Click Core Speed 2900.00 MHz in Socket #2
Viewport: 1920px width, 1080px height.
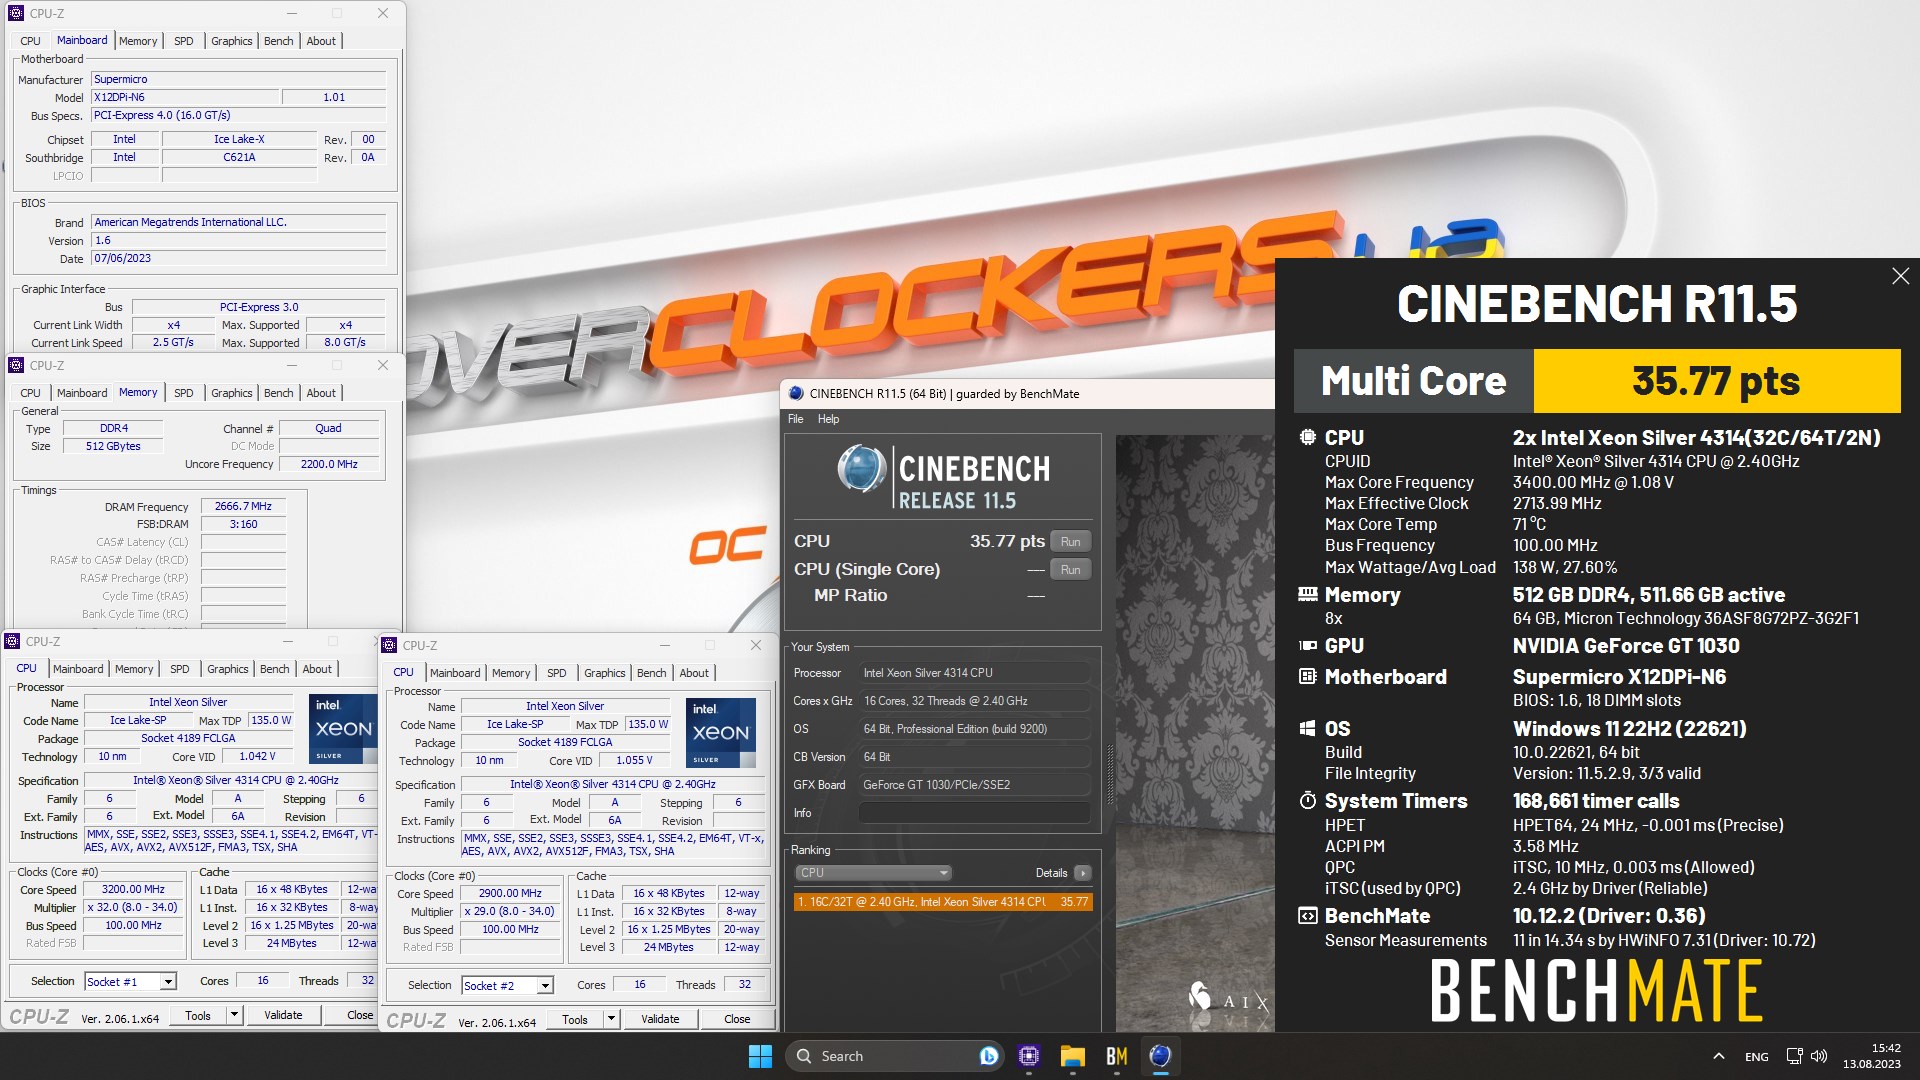click(x=510, y=893)
